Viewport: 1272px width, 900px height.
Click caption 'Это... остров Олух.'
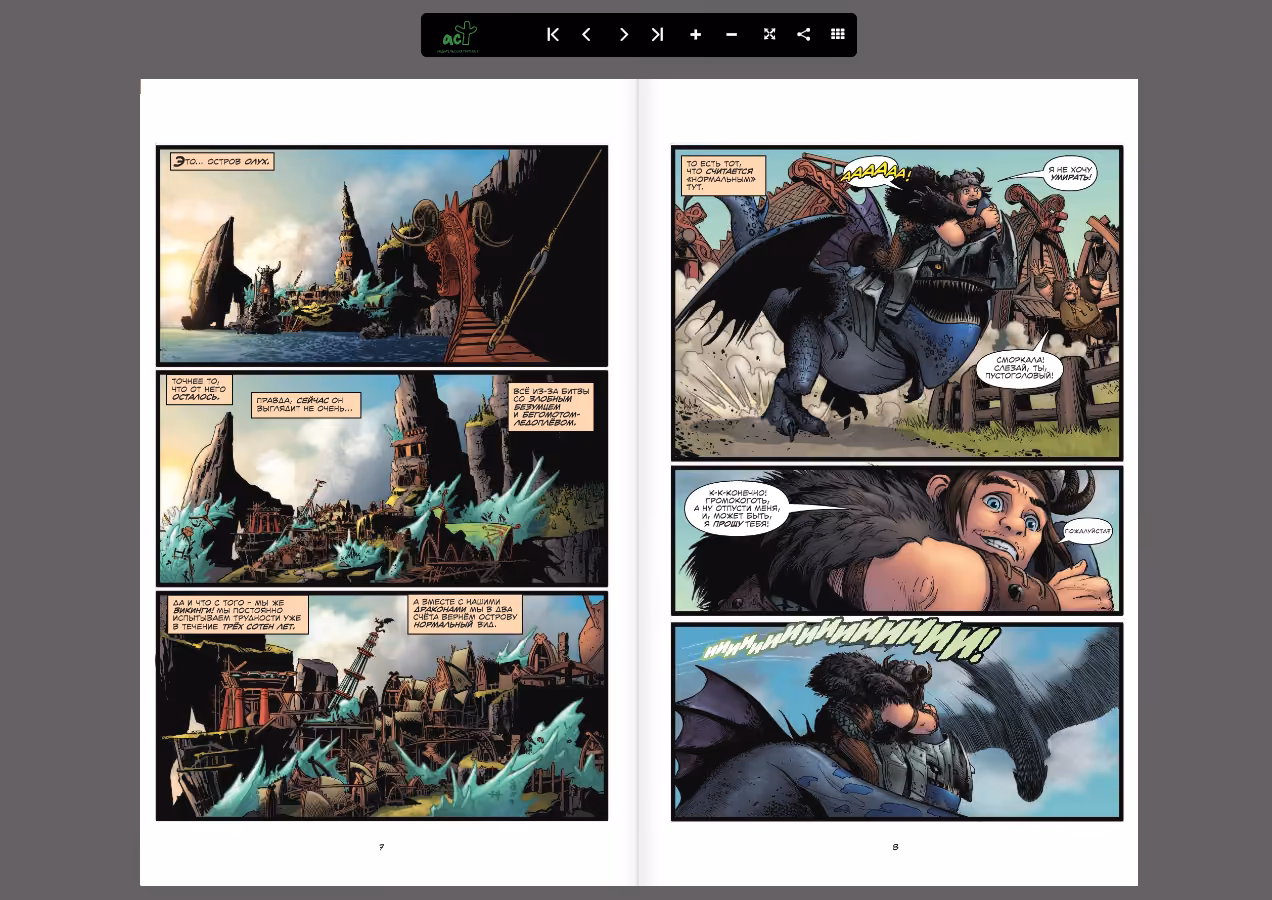pos(221,161)
